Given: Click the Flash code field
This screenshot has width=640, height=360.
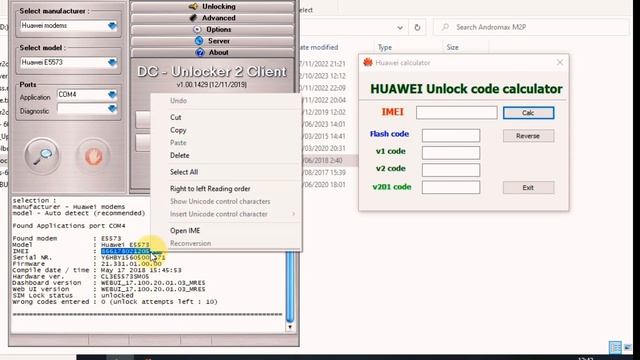Looking at the screenshot, I should pyautogui.click(x=451, y=136).
